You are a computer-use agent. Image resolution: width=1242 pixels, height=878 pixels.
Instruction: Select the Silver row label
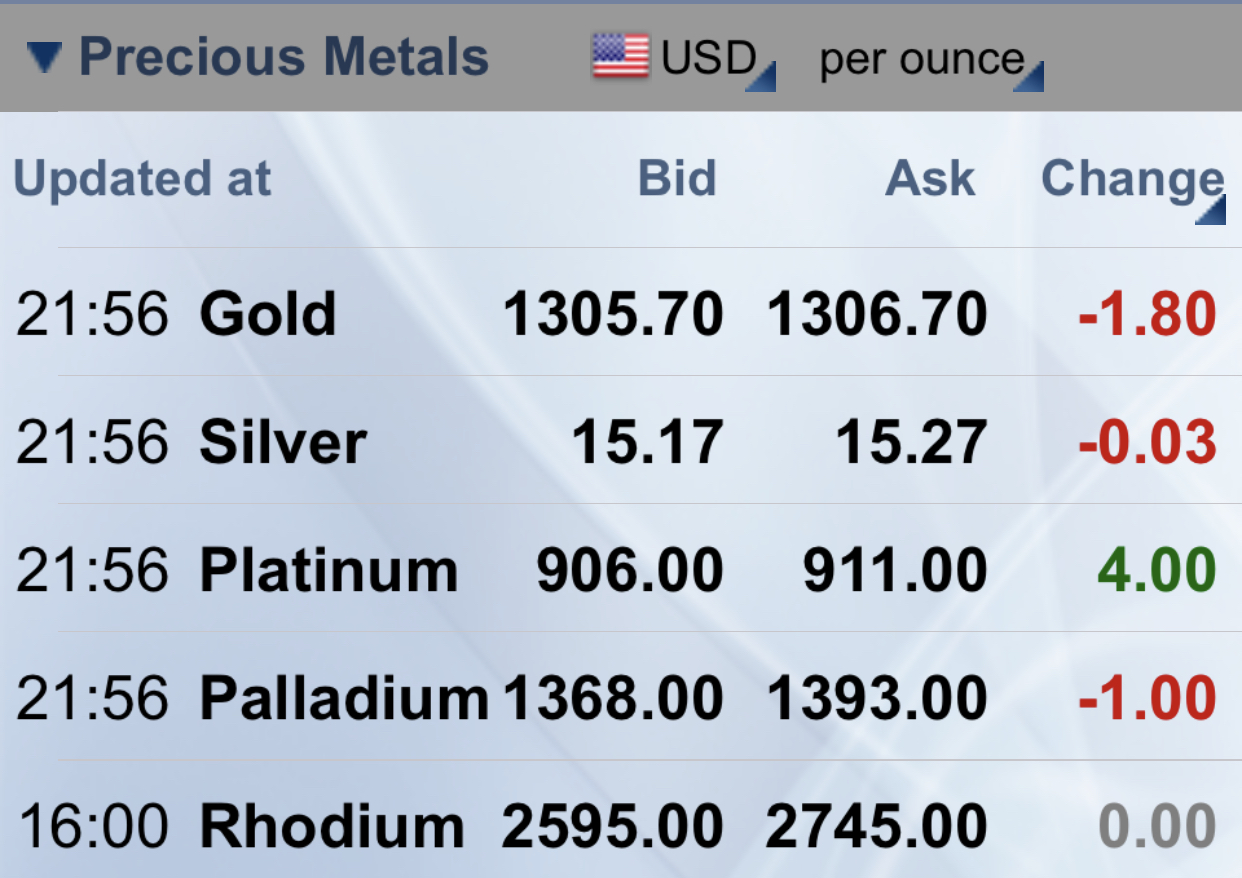coord(283,442)
